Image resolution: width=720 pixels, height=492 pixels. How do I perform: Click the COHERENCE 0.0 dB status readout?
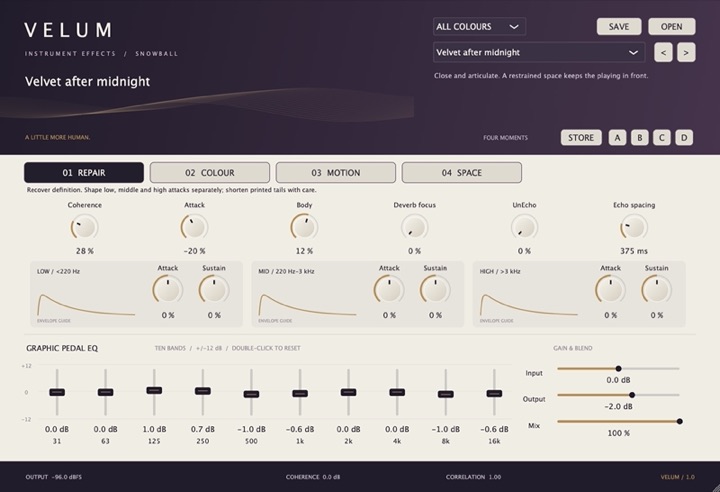[313, 477]
